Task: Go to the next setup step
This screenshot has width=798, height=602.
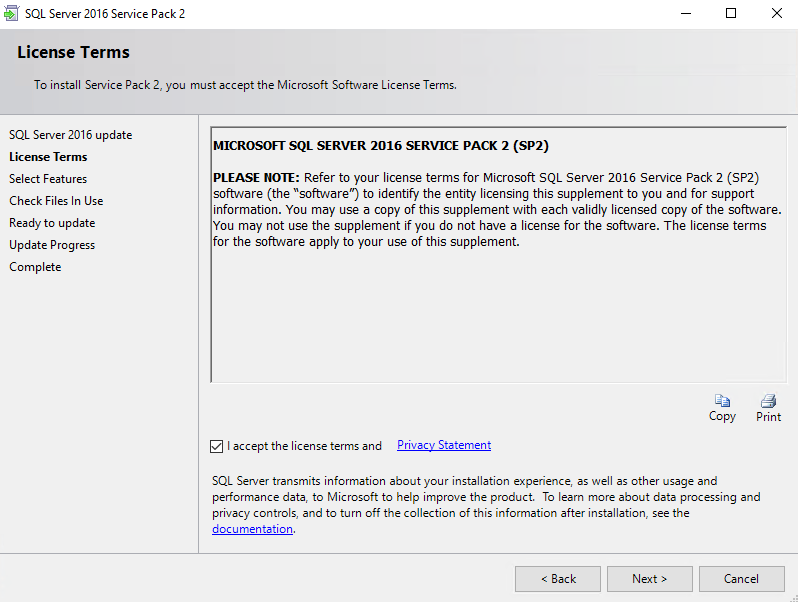Action: [x=649, y=579]
